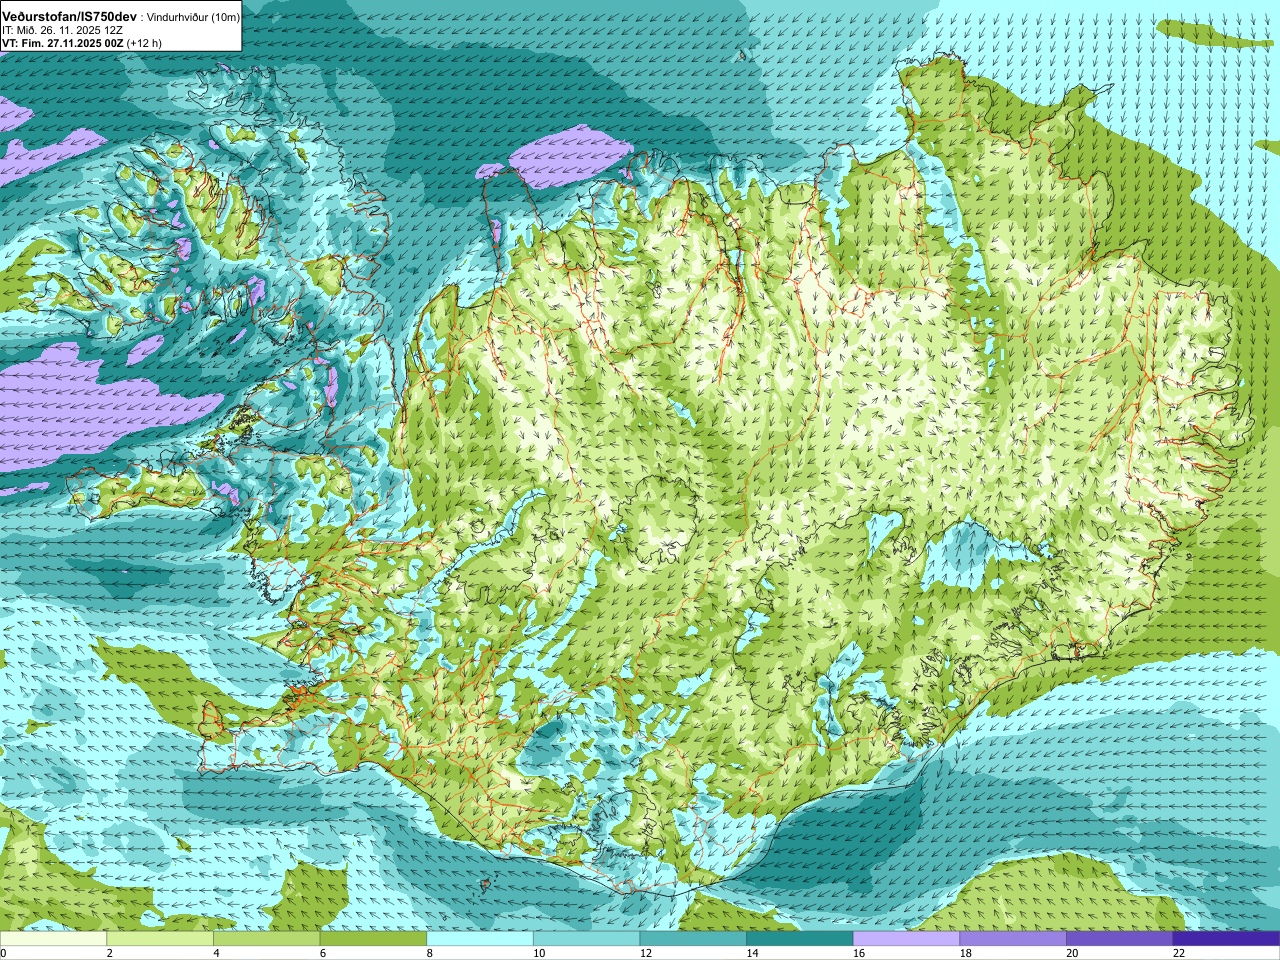Select the yellow-green 2–4 legend swatch
The image size is (1280, 960).
point(160,939)
